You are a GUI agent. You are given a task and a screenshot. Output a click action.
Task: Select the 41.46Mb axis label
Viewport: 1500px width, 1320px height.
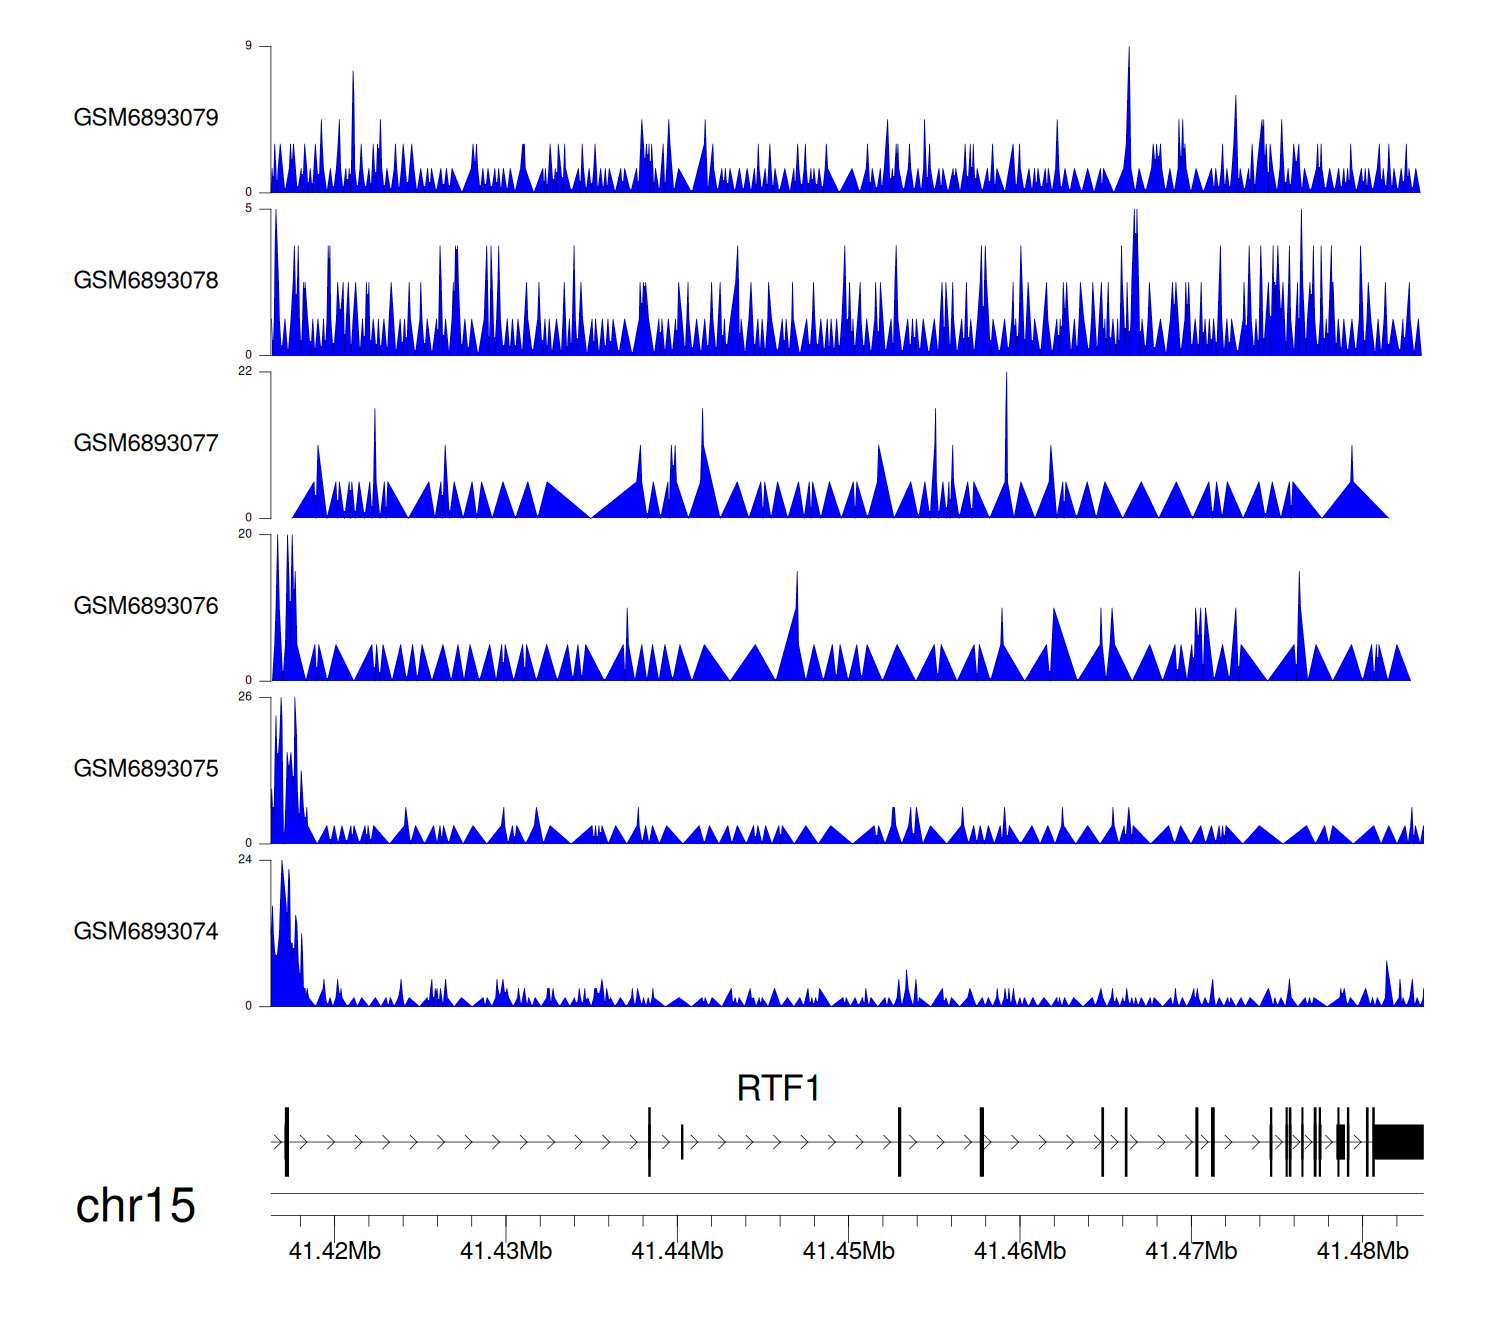(x=1020, y=1251)
